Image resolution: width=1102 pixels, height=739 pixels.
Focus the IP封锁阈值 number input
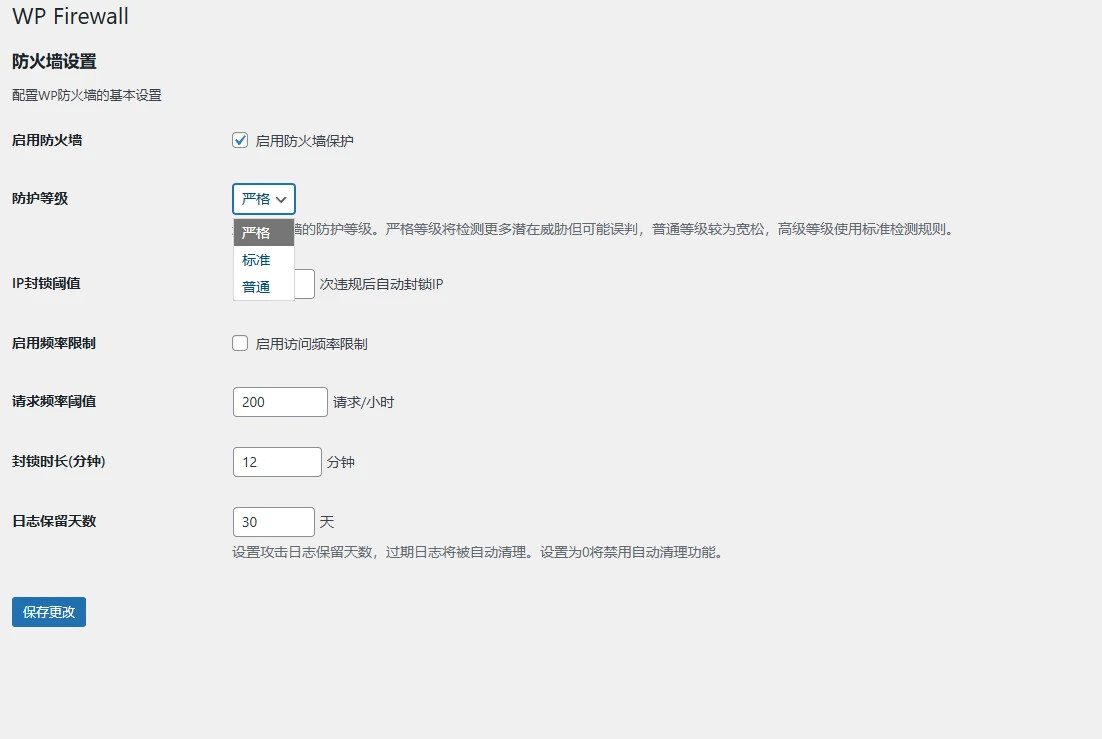pos(305,284)
